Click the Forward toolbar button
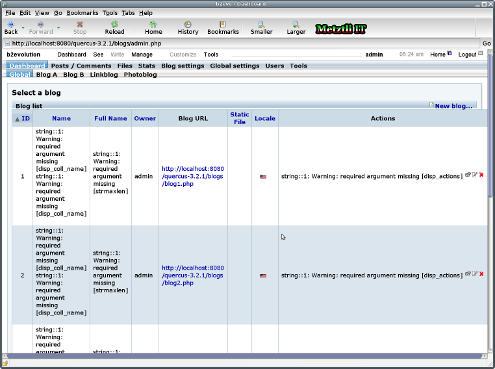This screenshot has height=369, width=495. coord(41,28)
